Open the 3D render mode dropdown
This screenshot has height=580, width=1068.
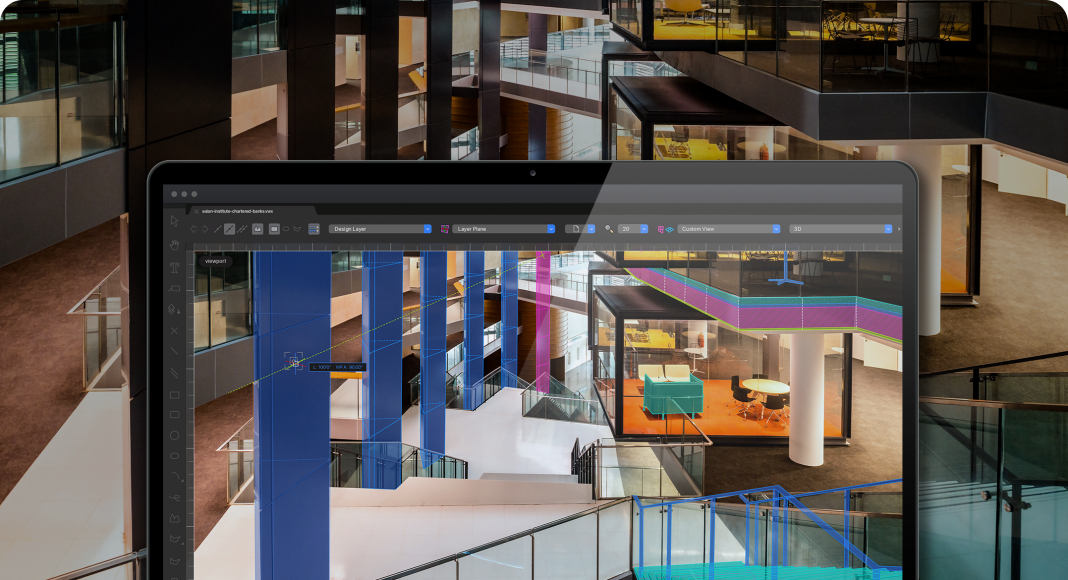pyautogui.click(x=840, y=229)
